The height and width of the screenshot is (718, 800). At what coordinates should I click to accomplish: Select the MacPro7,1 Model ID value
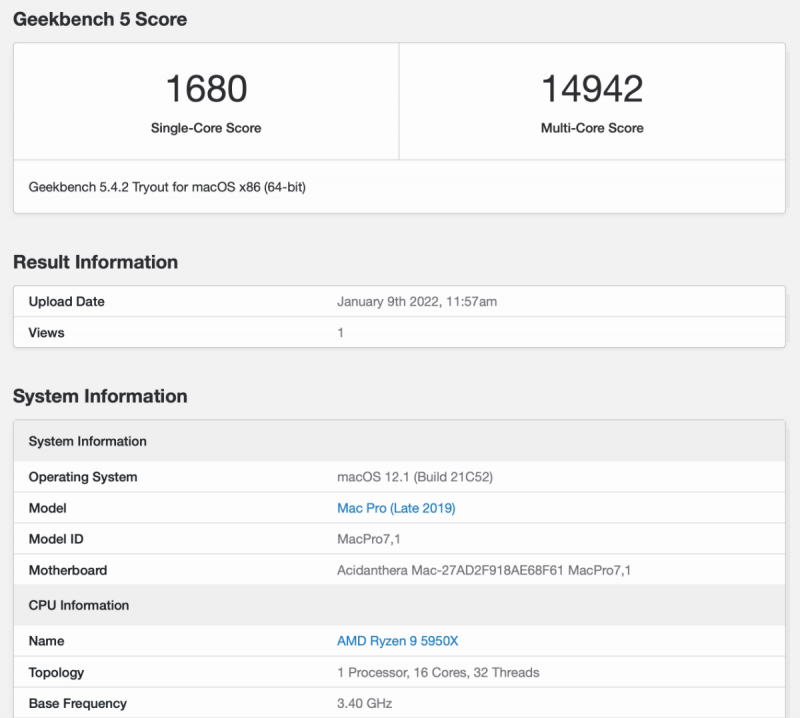(x=369, y=540)
